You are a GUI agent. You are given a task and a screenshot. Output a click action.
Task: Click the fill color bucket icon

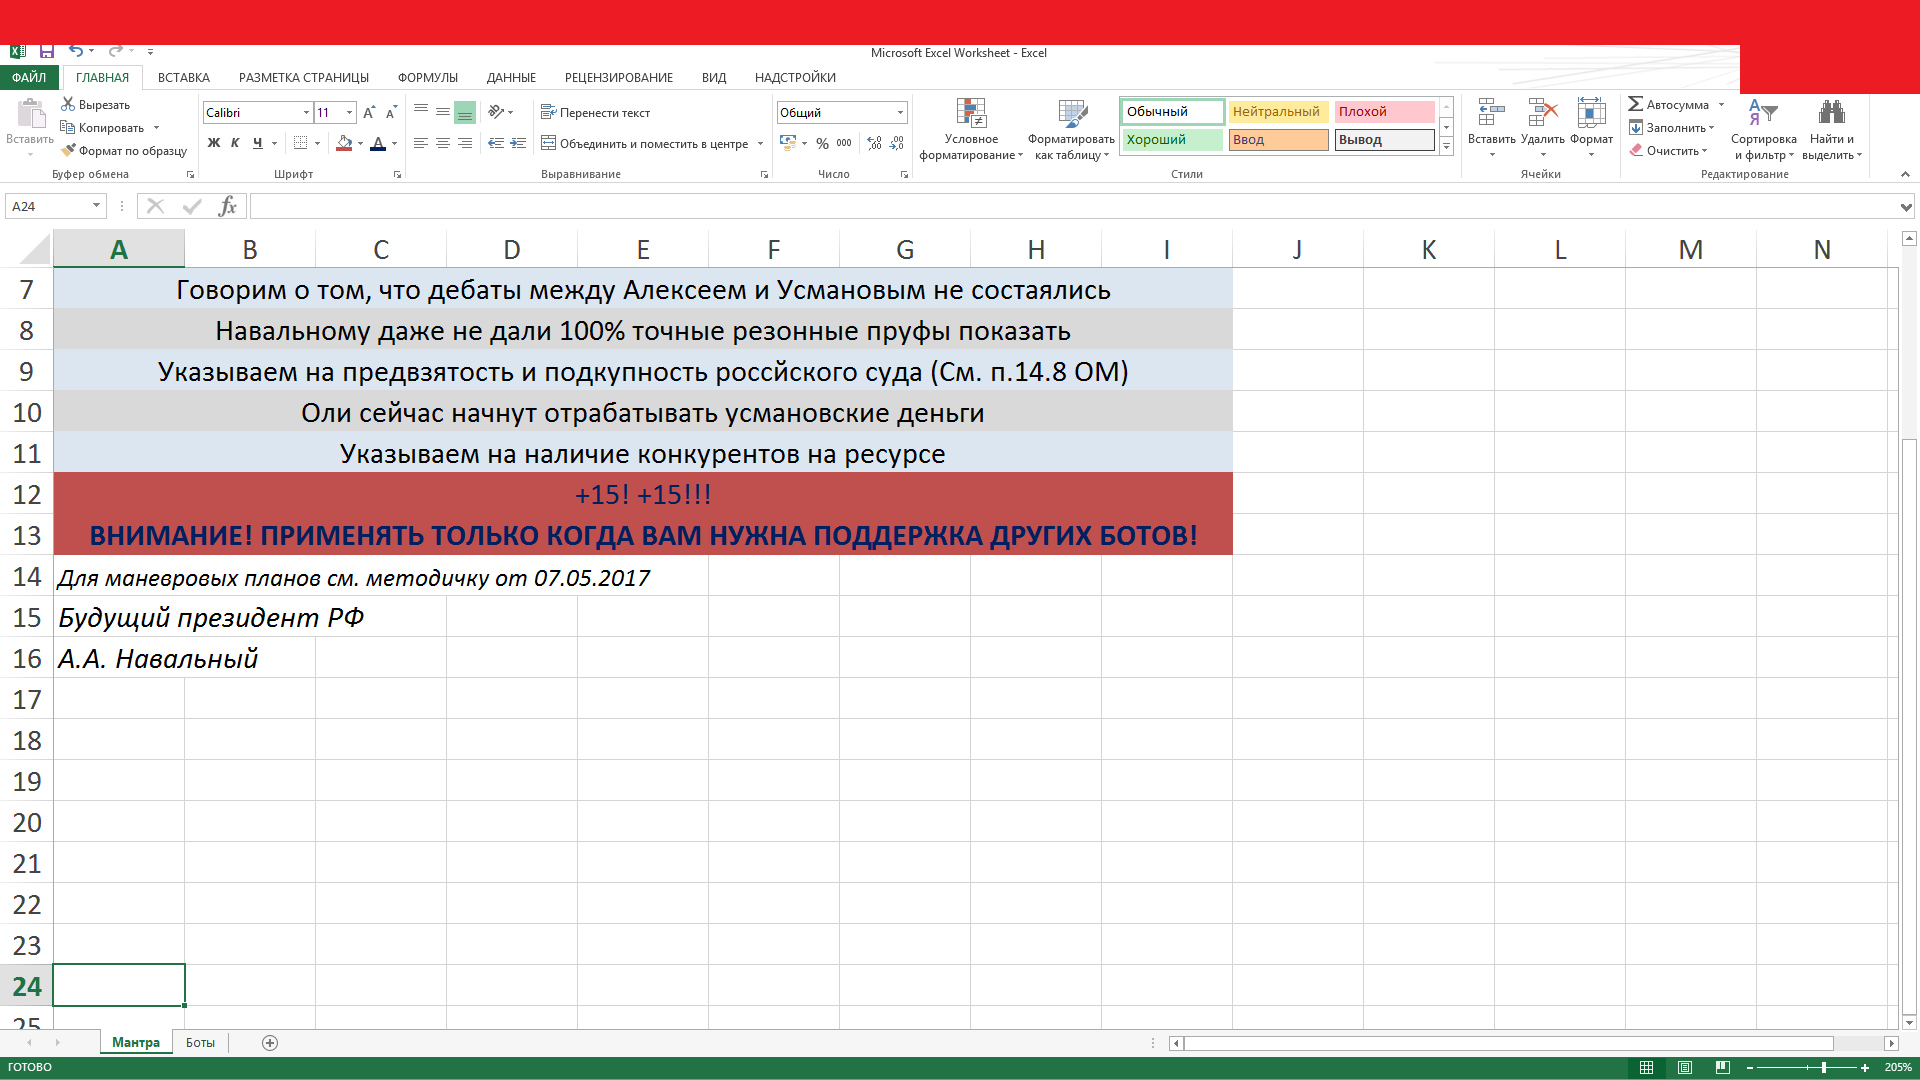click(x=344, y=143)
